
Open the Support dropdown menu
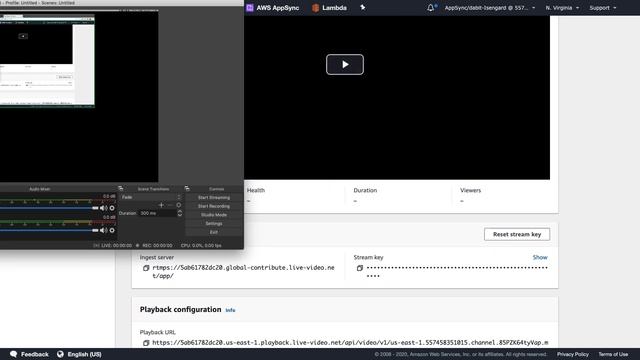coord(602,8)
